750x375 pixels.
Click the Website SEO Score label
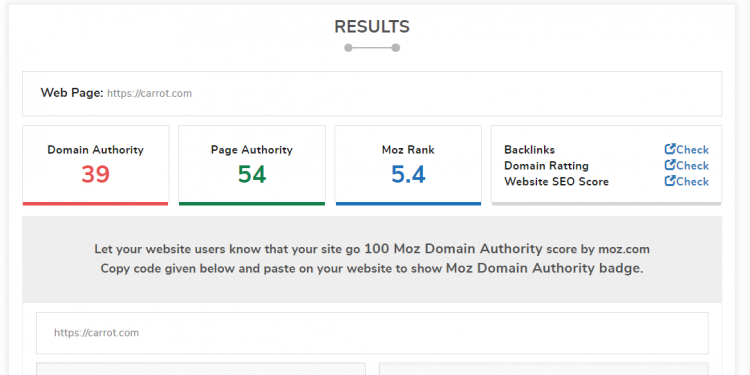tap(556, 181)
